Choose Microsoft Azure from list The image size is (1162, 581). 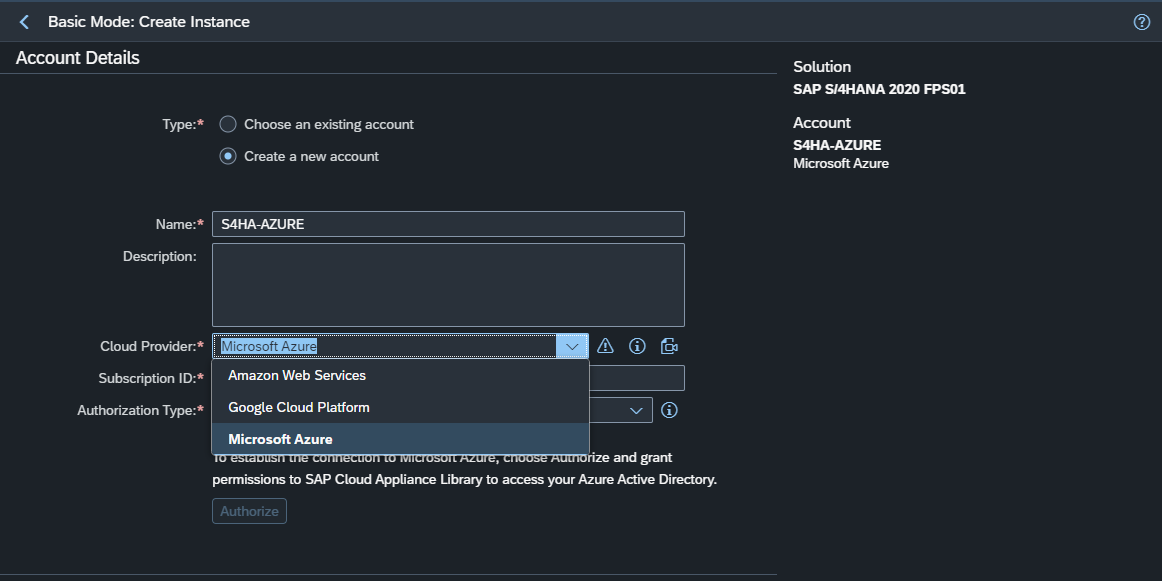pos(400,439)
